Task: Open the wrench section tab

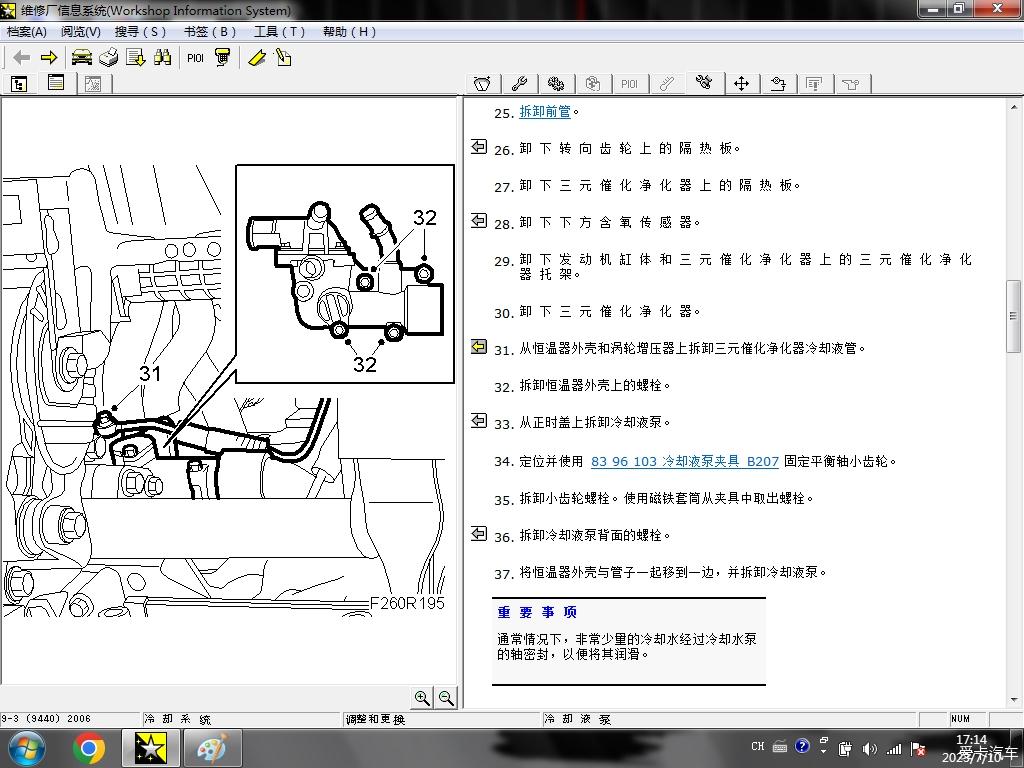Action: pos(519,84)
